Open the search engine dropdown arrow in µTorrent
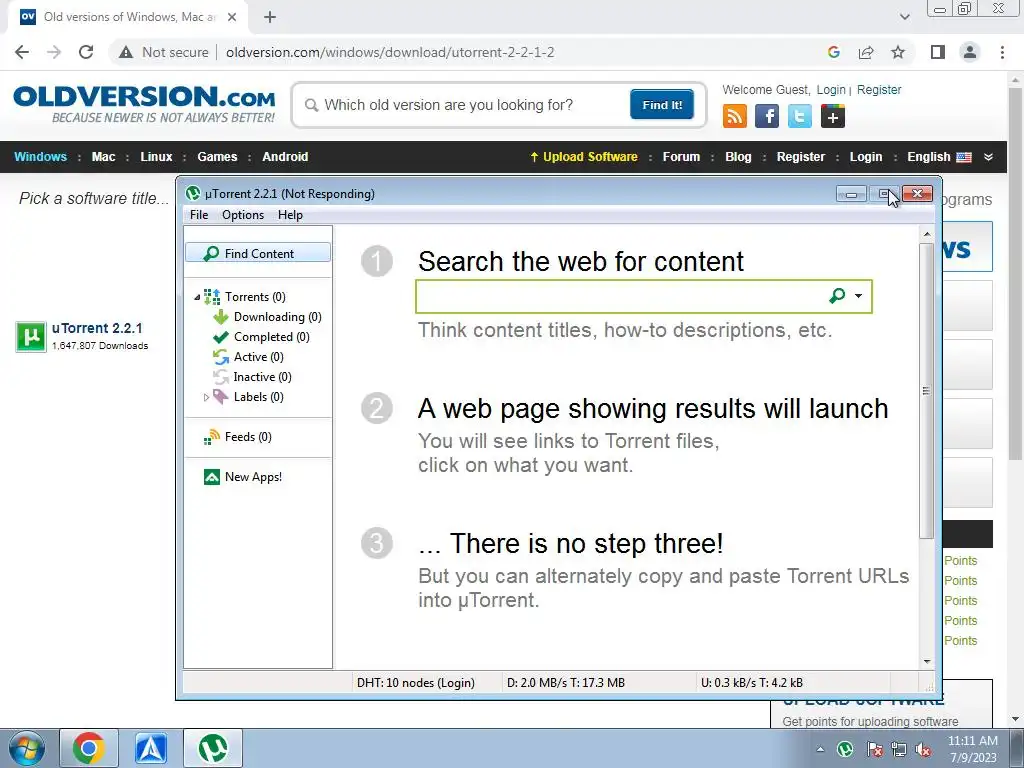 858,296
